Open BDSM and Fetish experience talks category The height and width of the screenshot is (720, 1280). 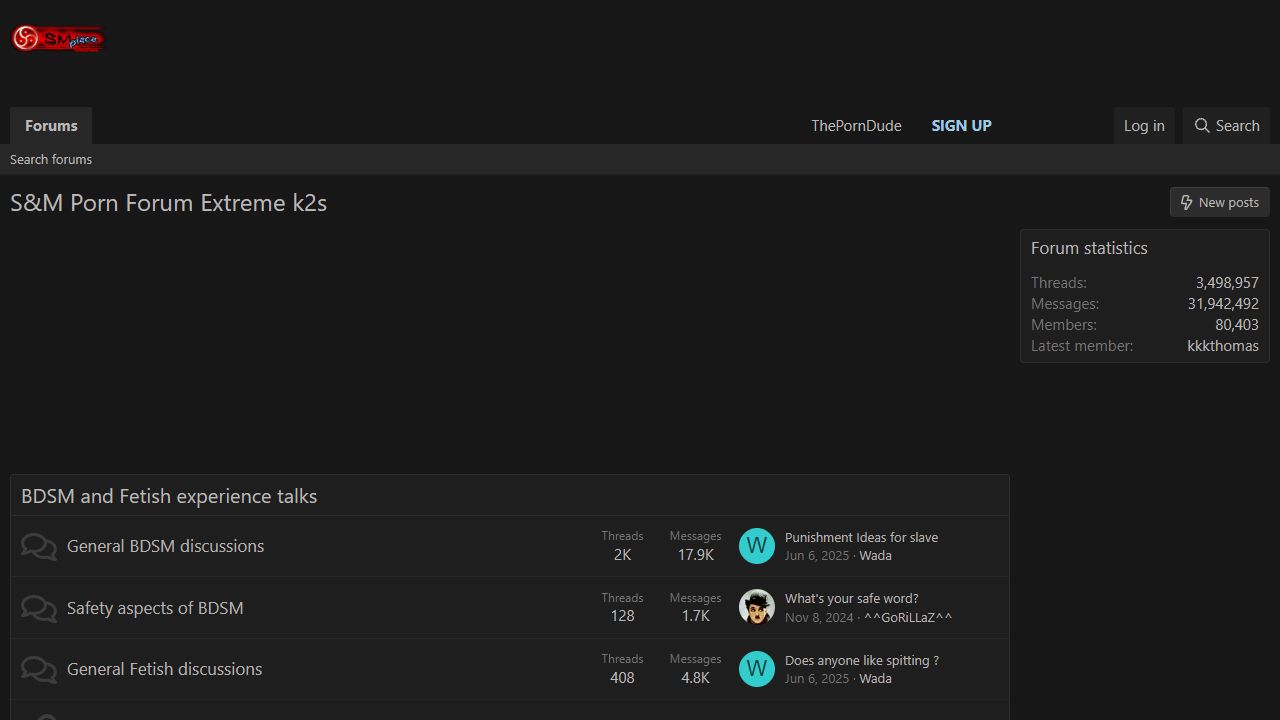[169, 496]
